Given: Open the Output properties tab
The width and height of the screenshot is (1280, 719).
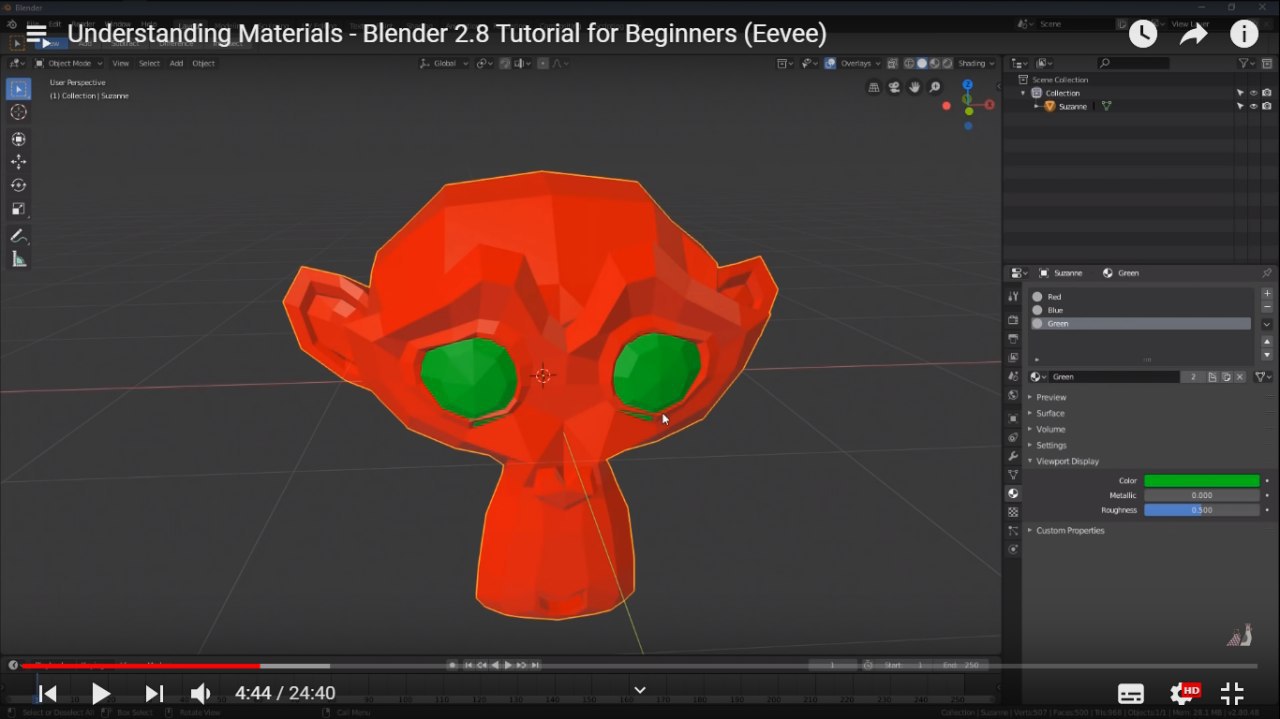Looking at the screenshot, I should click(1013, 339).
